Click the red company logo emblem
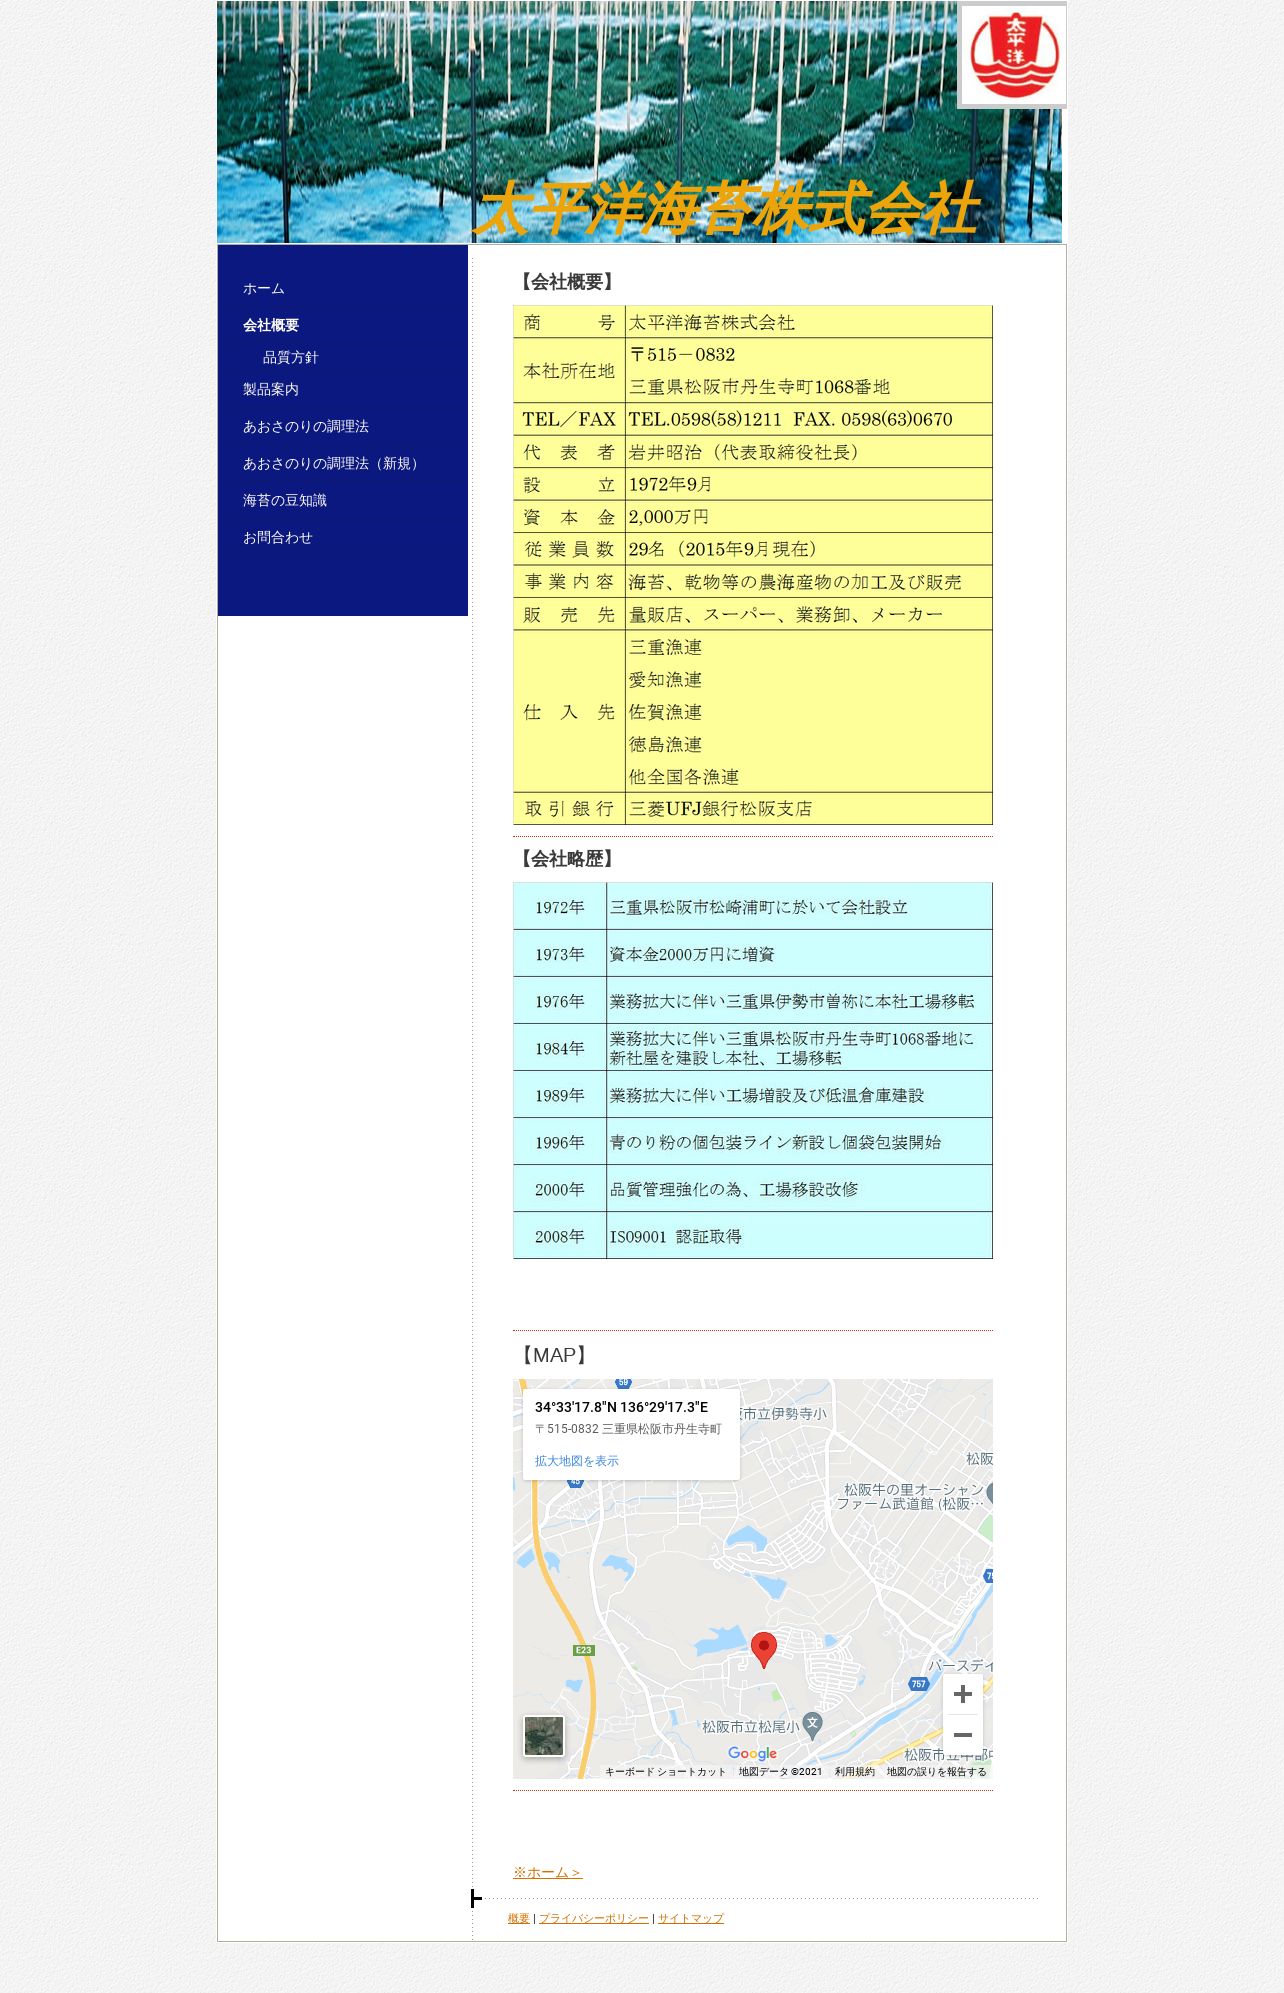Screen dimensions: 1284x1993 click(1014, 55)
